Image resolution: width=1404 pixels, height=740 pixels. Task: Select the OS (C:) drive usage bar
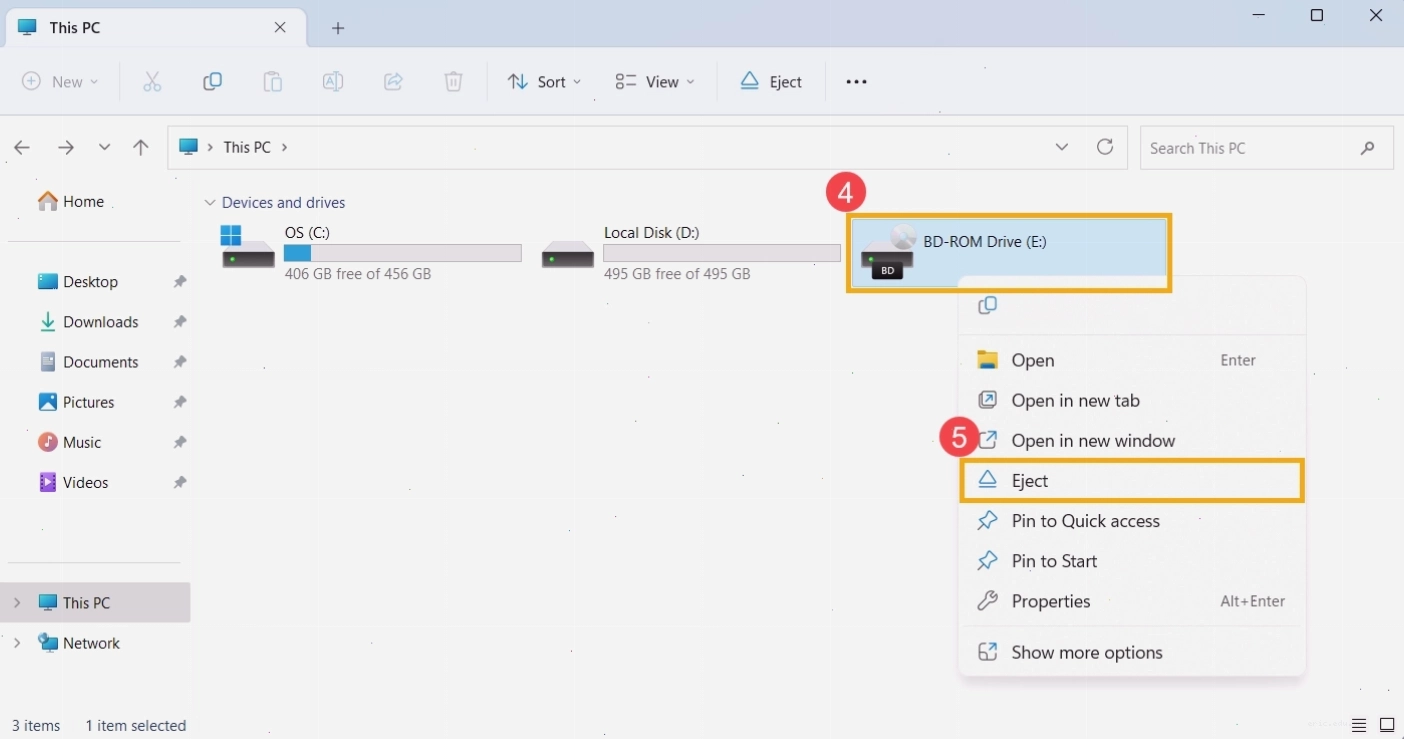click(x=403, y=254)
